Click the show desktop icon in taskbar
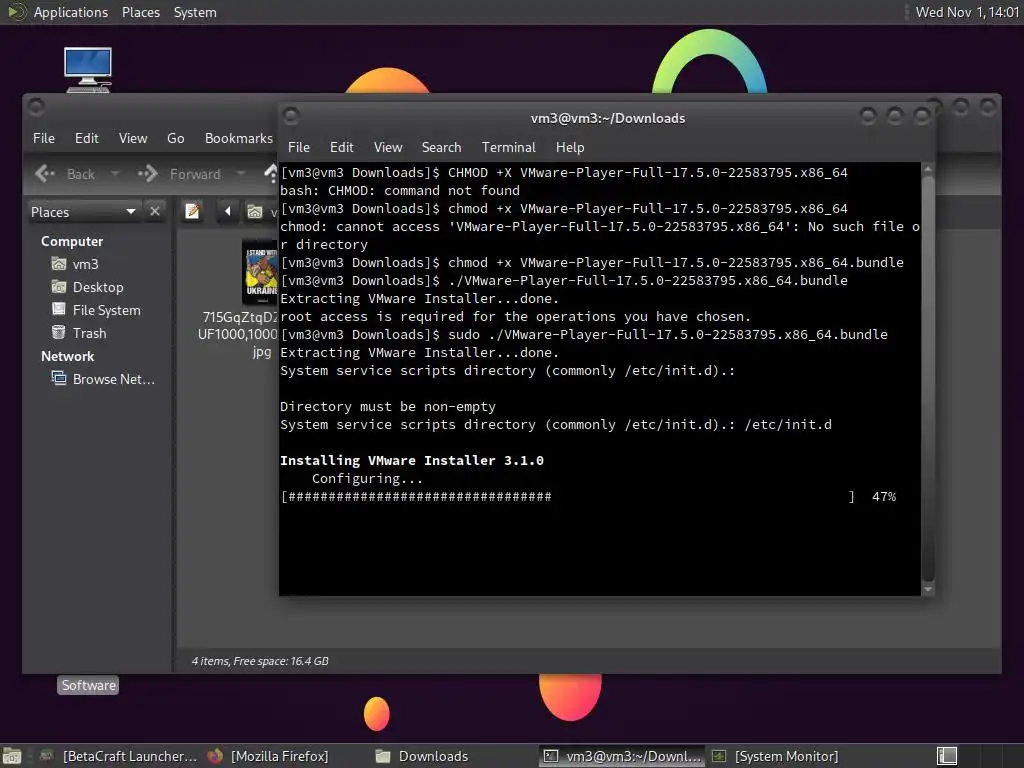 point(12,756)
